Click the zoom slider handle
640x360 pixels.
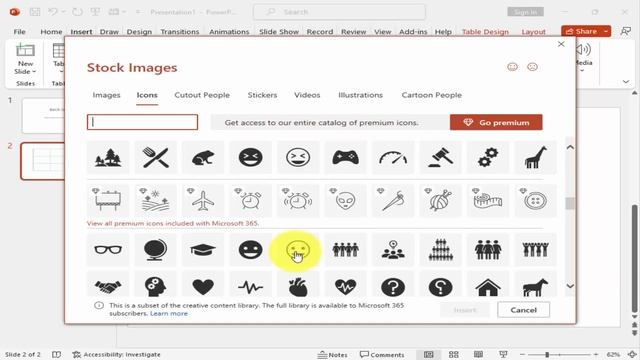coord(547,354)
